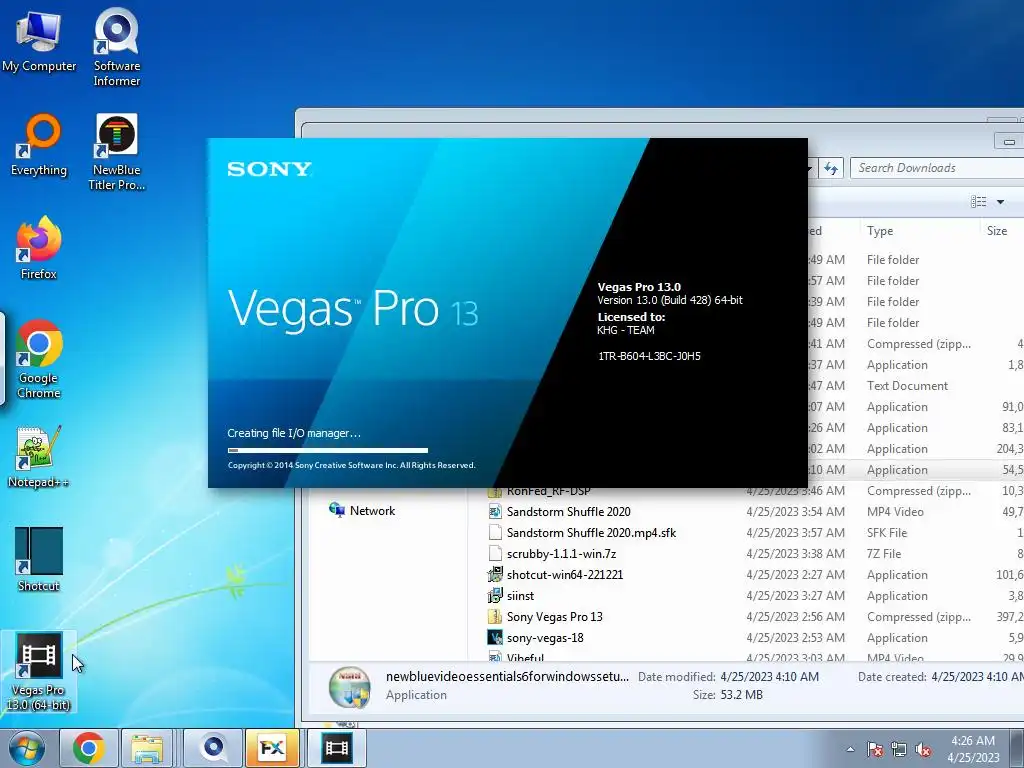Click the newblue installer thumbnail in details pane

[349, 687]
